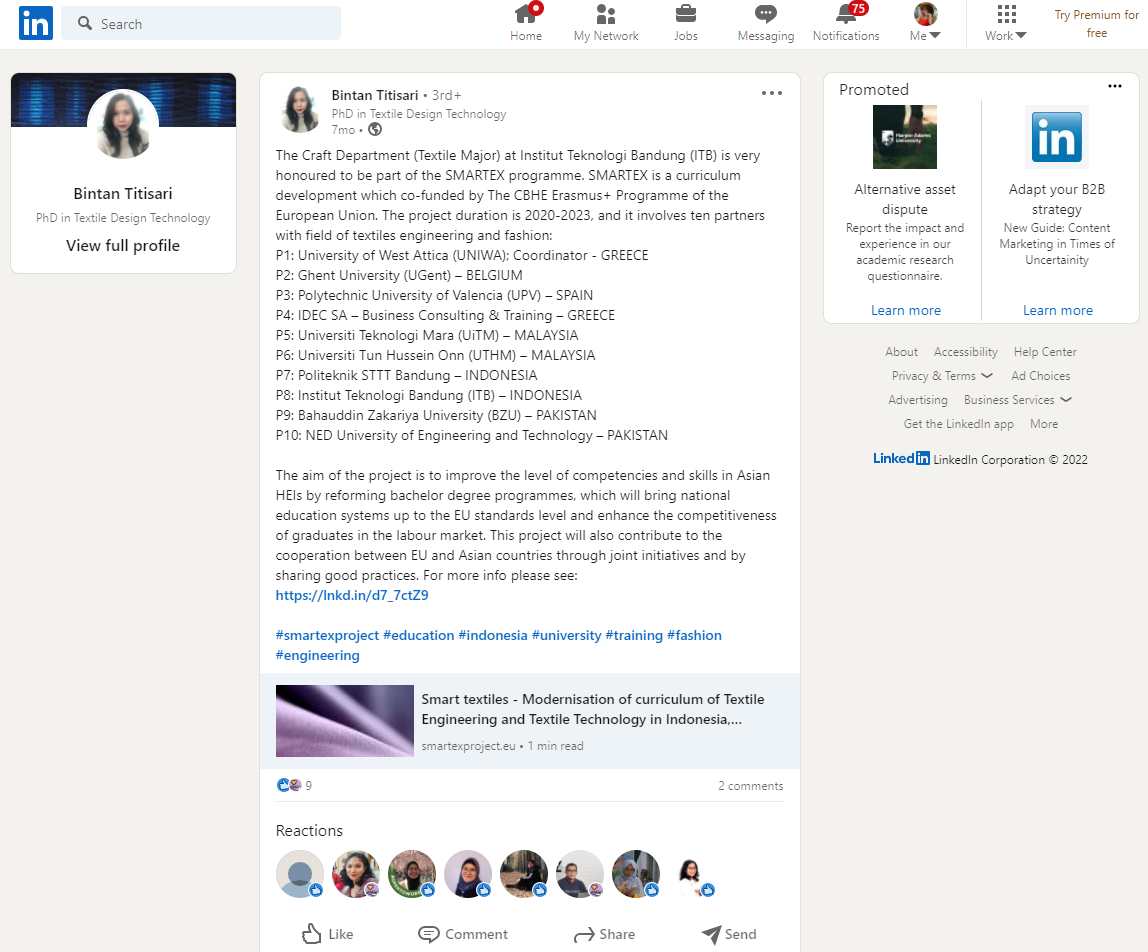Like the post
This screenshot has width=1148, height=952.
[x=327, y=934]
